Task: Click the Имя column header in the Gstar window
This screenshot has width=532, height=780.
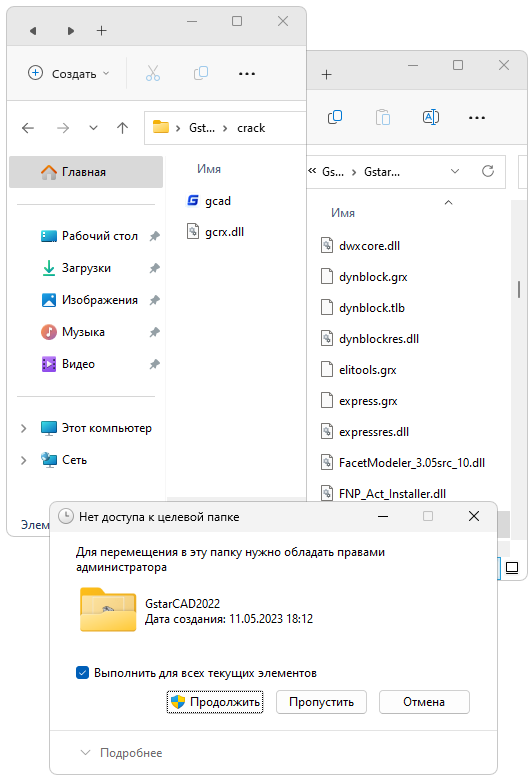Action: (x=343, y=213)
